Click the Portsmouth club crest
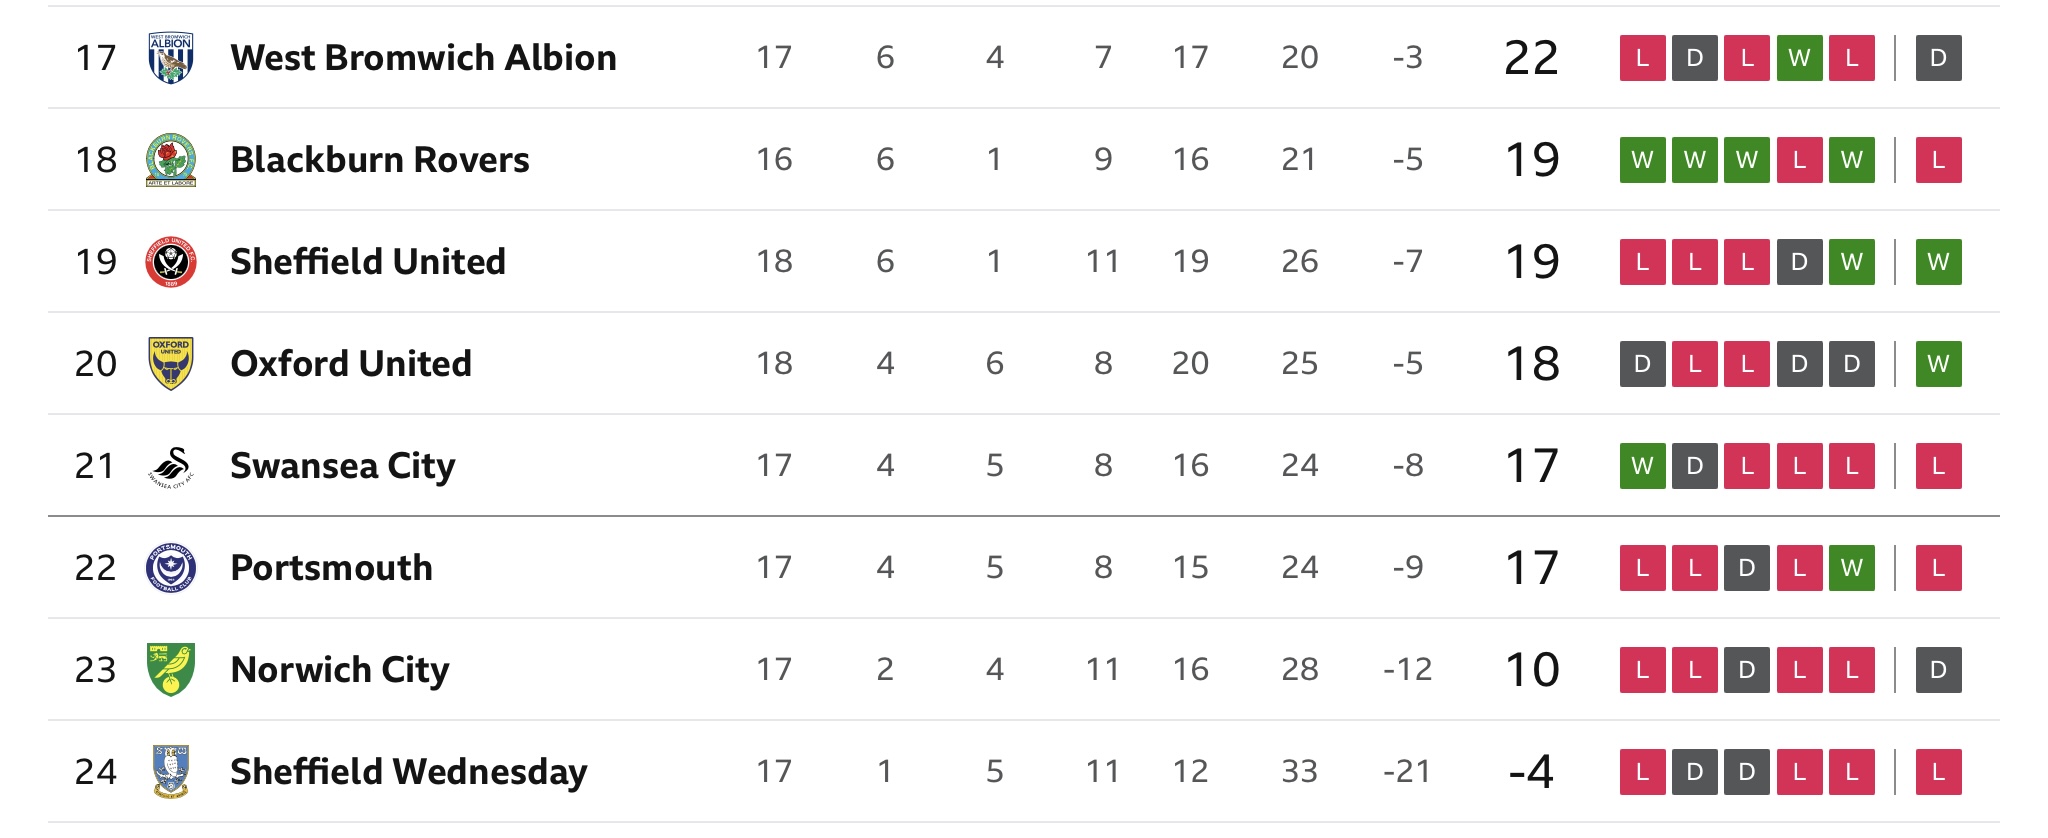 pos(171,568)
